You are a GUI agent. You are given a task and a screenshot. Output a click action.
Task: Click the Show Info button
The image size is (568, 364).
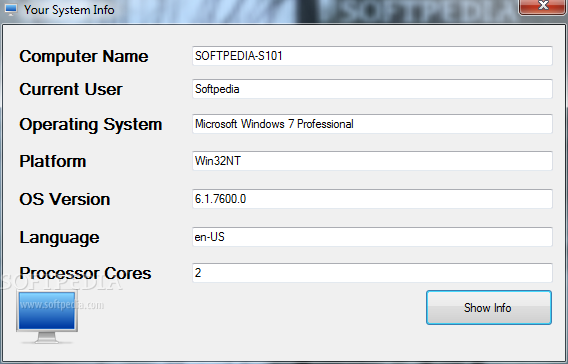click(x=489, y=307)
